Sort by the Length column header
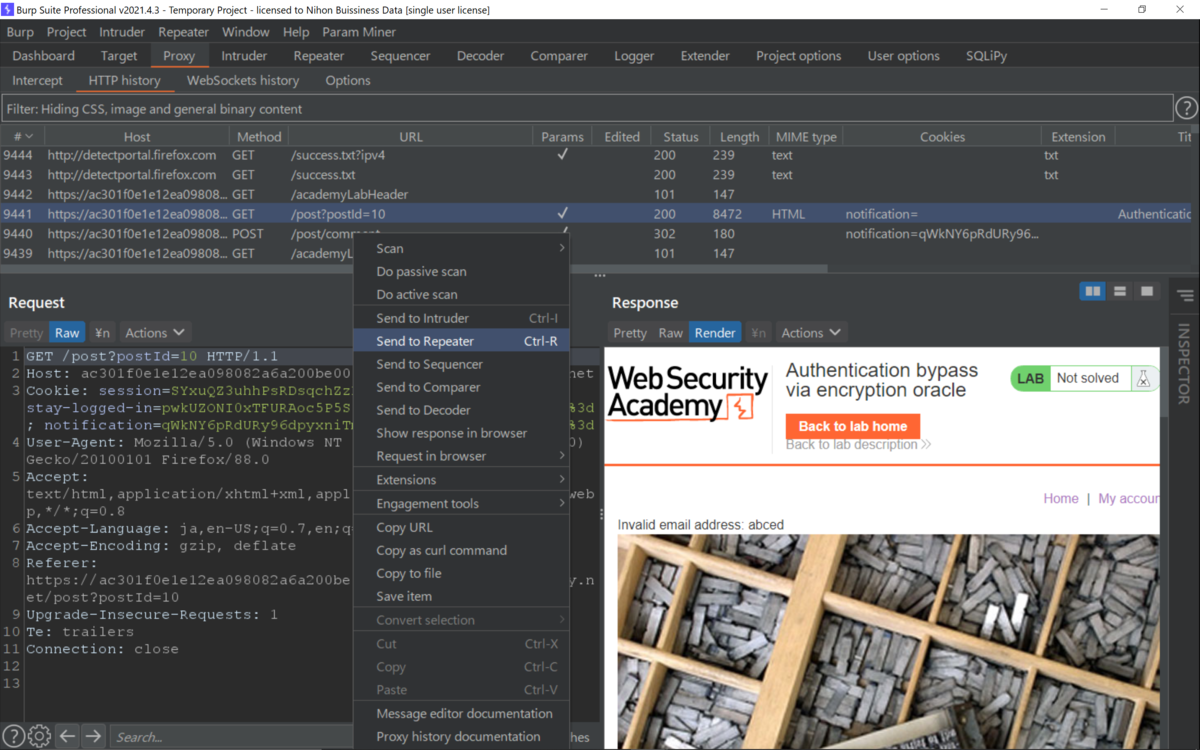 click(x=739, y=137)
